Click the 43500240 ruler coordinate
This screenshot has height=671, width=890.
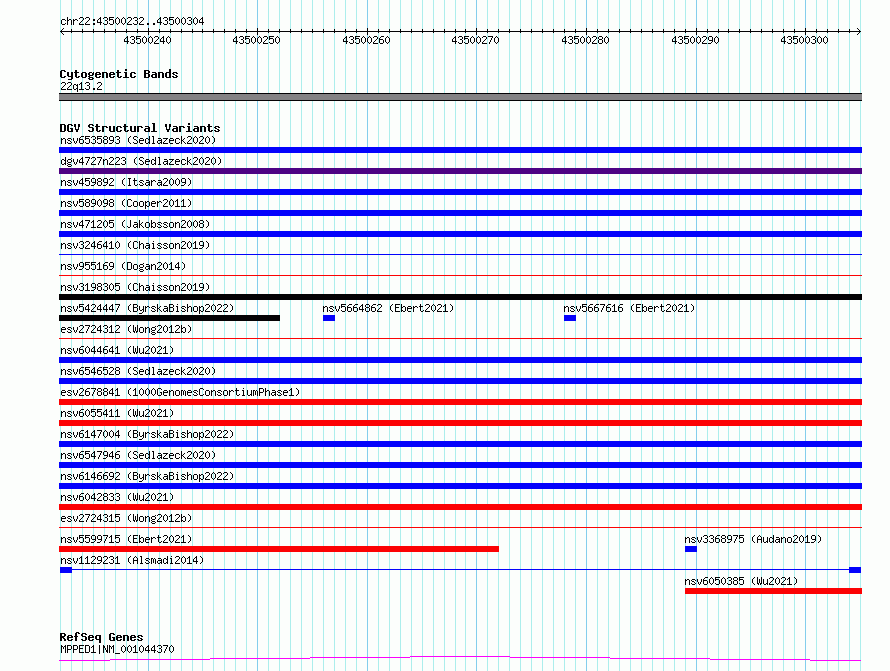pyautogui.click(x=147, y=40)
